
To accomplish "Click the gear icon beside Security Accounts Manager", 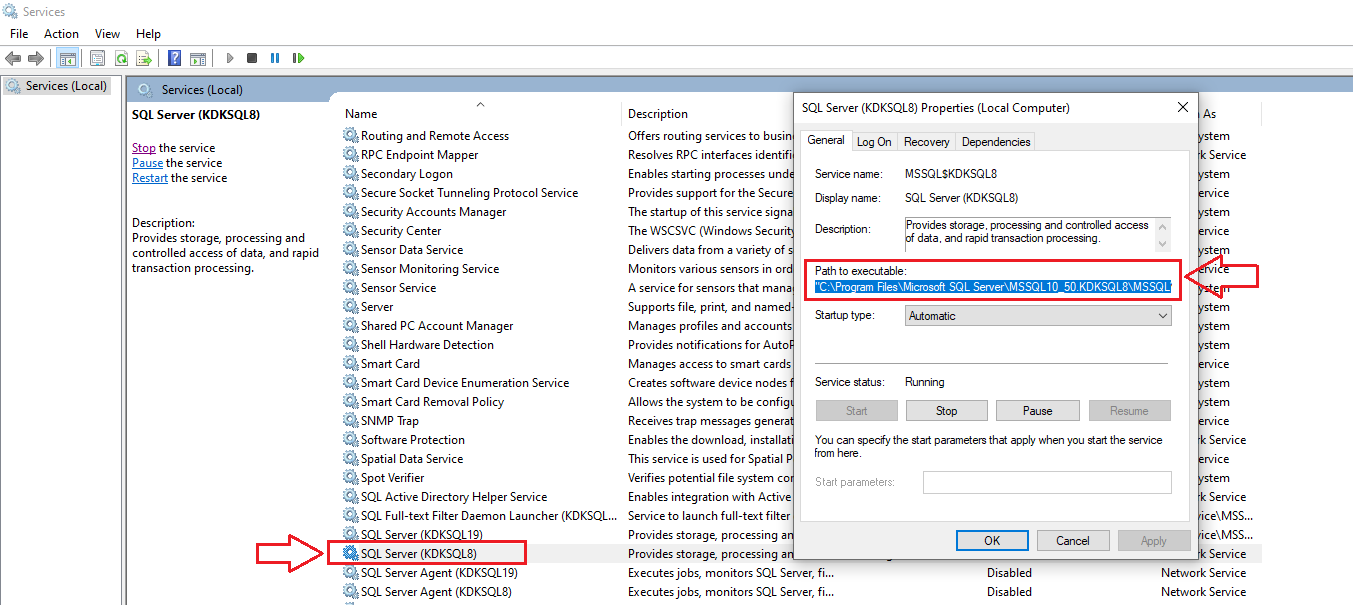I will [350, 211].
